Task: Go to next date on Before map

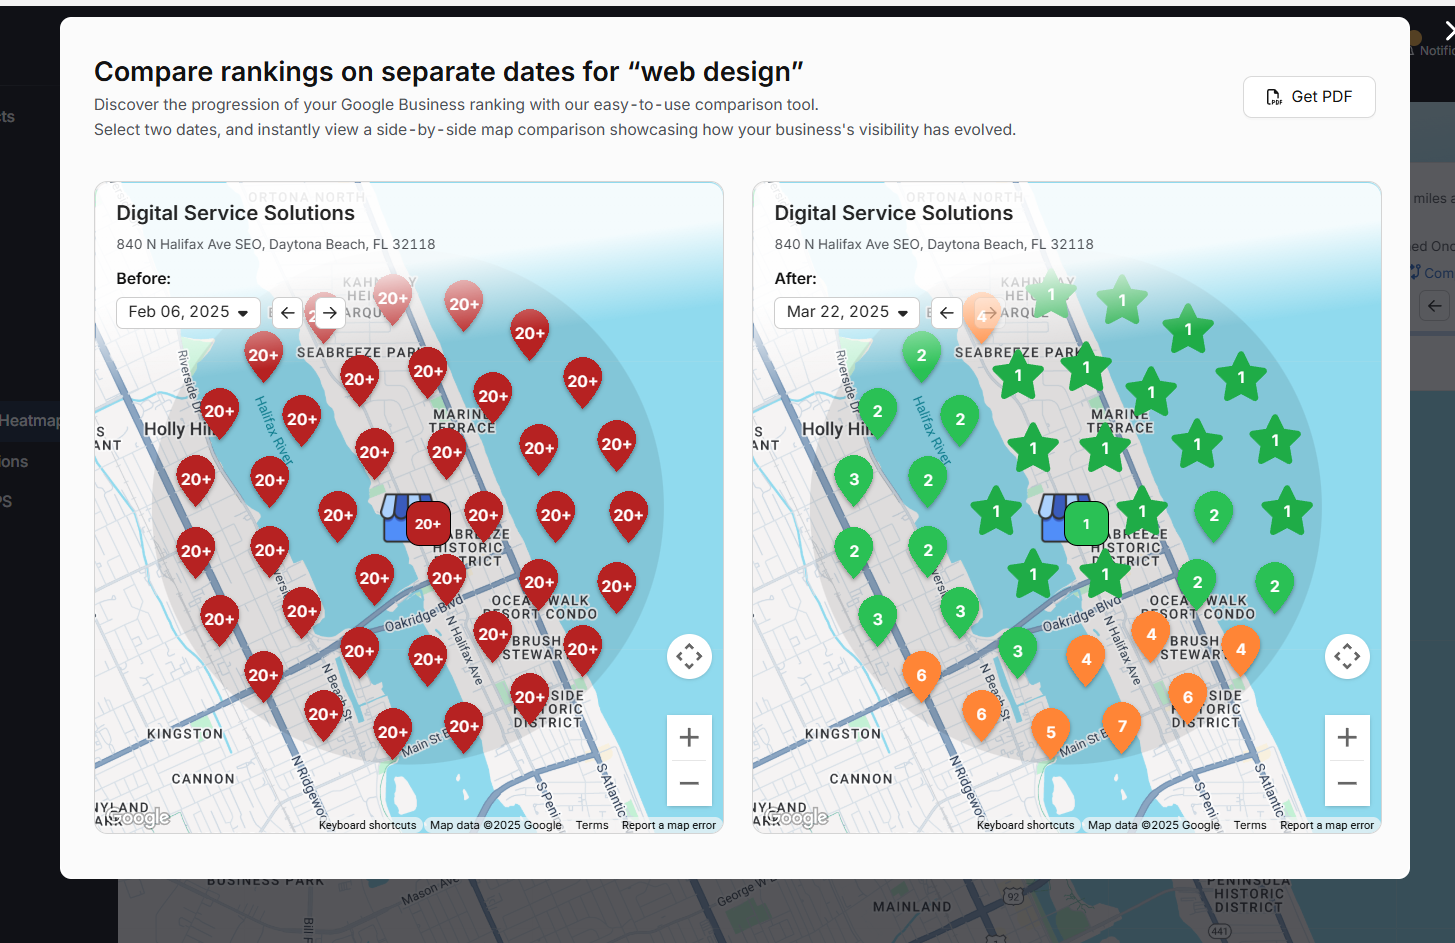Action: tap(329, 313)
